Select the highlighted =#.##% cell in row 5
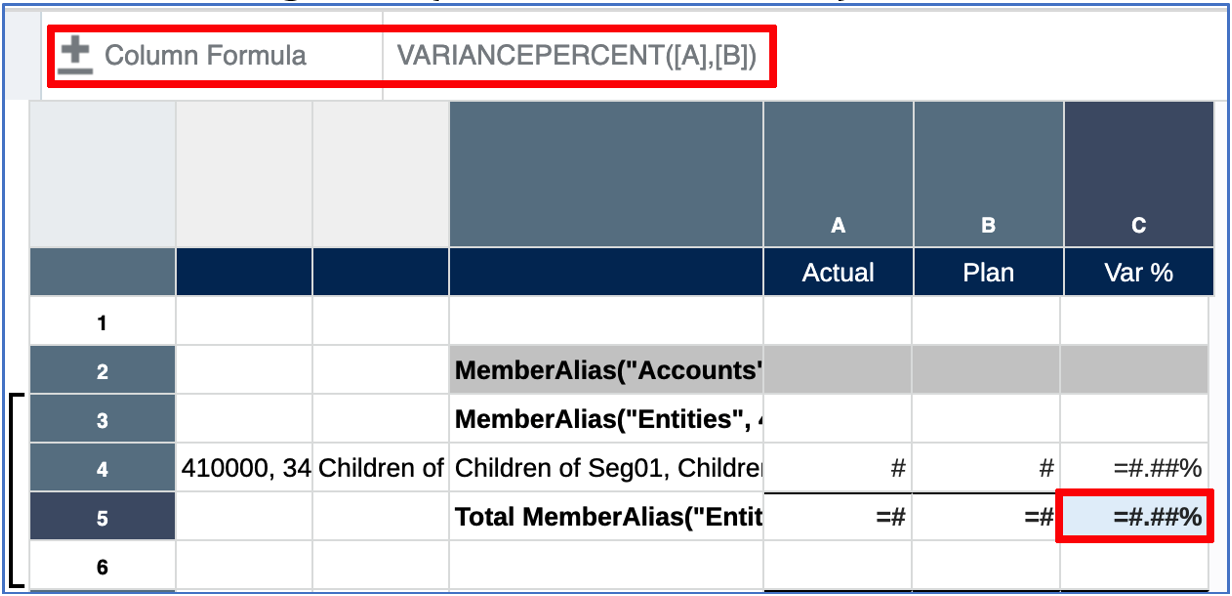 pos(1133,517)
